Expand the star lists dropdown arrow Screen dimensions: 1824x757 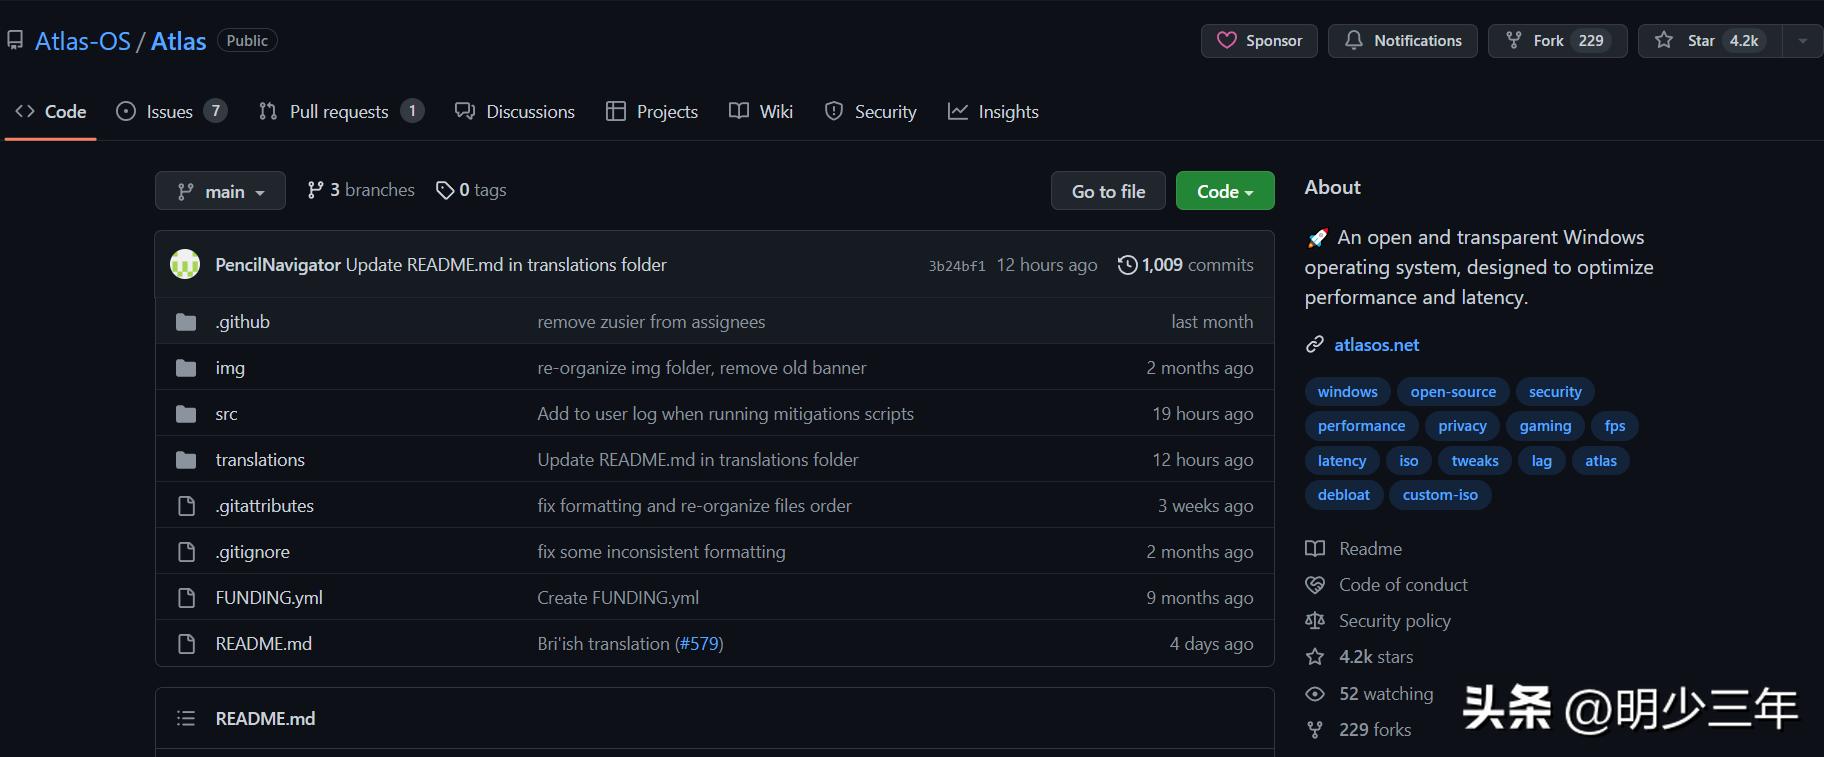tap(1802, 41)
